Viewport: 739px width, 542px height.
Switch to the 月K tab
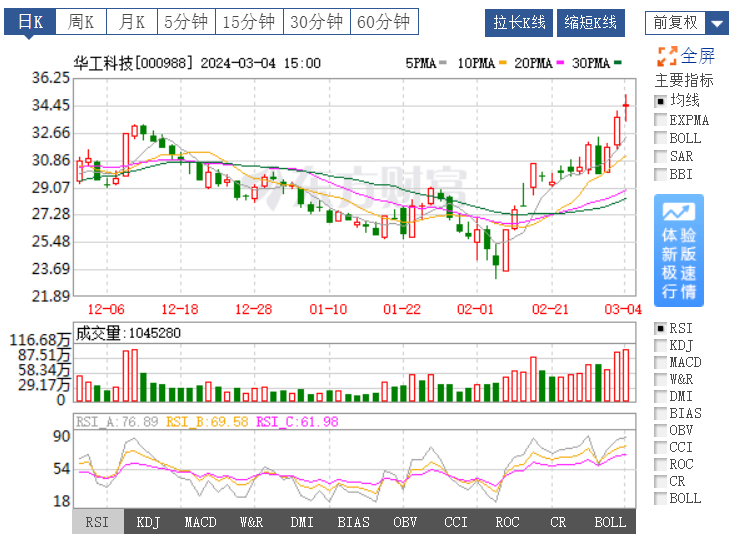132,22
